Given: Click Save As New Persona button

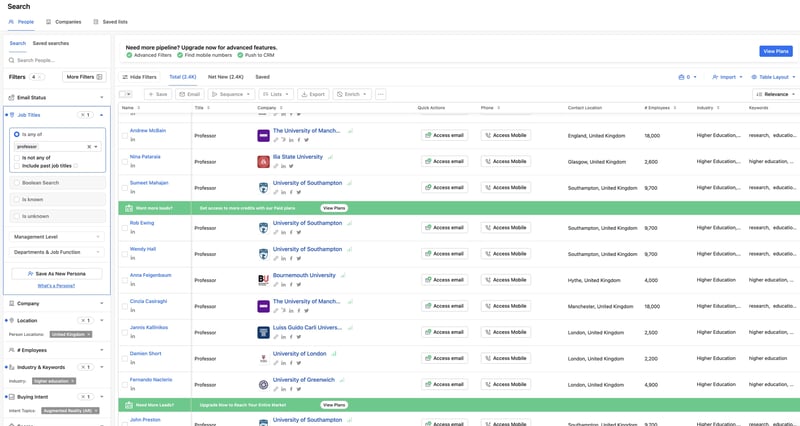Looking at the screenshot, I should pos(57,274).
